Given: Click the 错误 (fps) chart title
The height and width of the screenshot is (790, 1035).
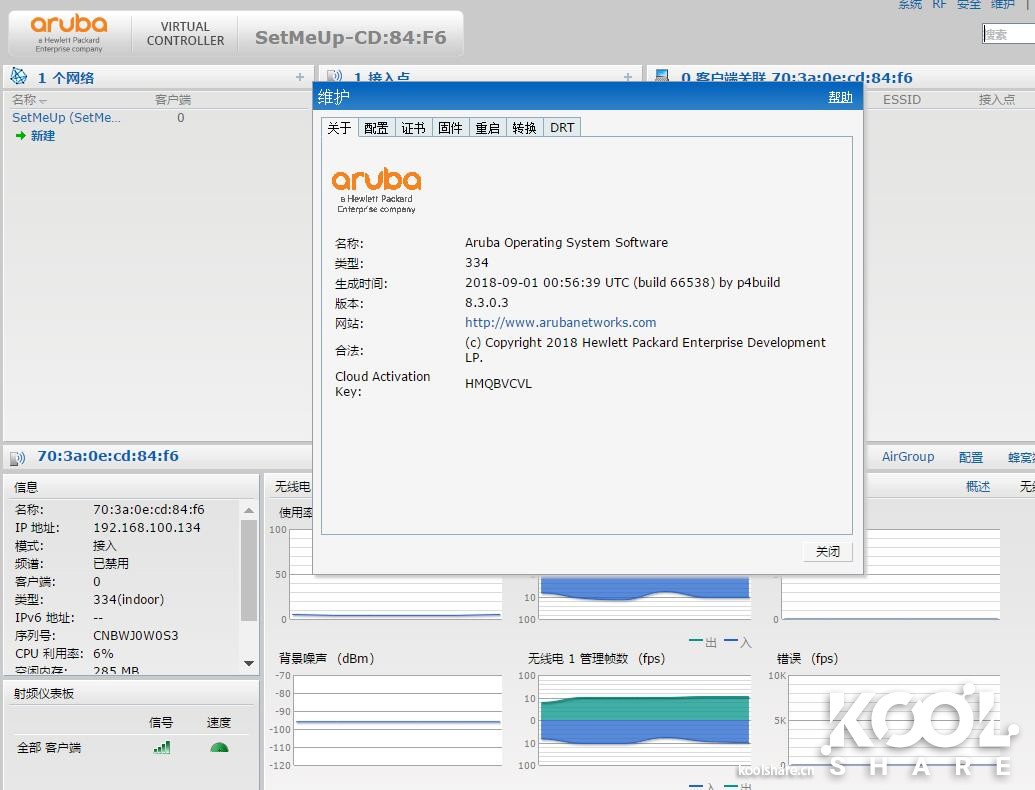Looking at the screenshot, I should tap(807, 658).
